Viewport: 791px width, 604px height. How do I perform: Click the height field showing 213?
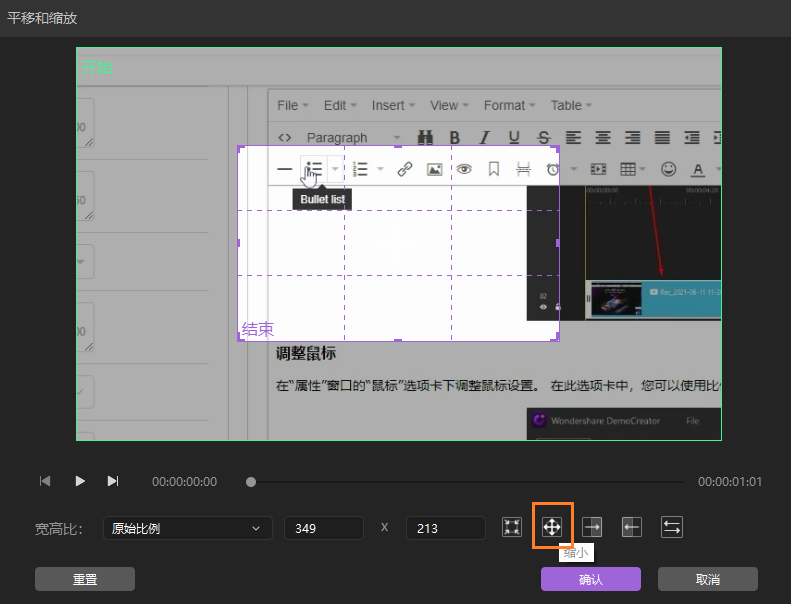pyautogui.click(x=445, y=528)
